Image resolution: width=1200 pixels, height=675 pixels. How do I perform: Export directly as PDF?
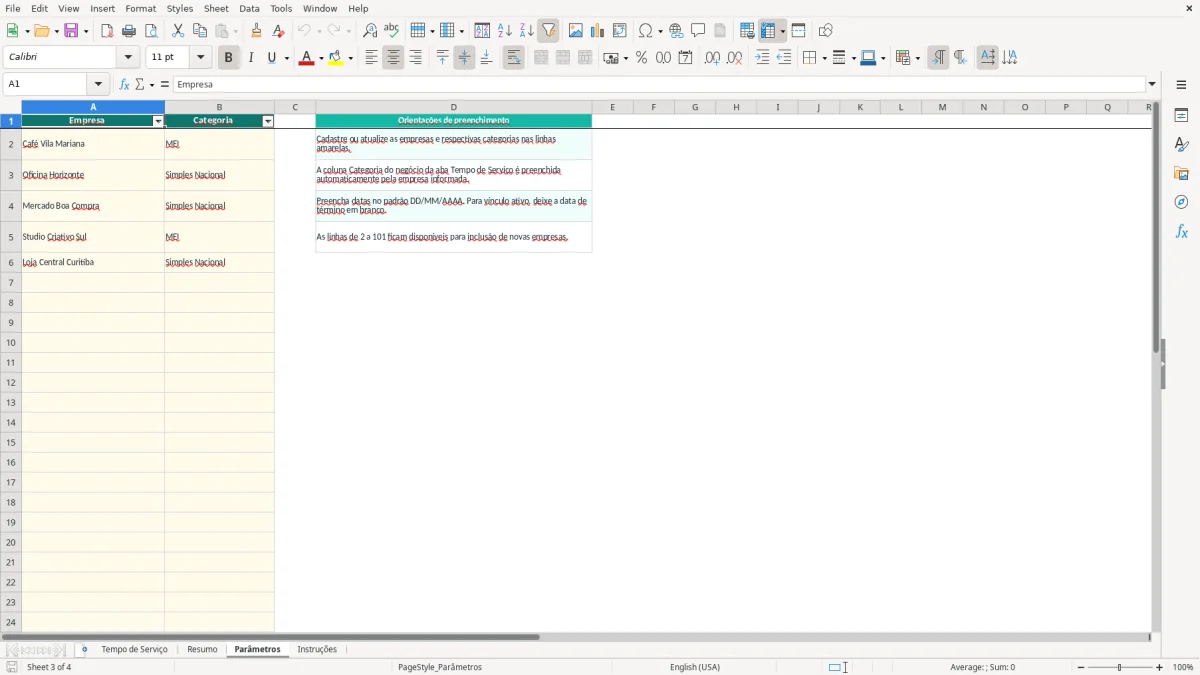pyautogui.click(x=107, y=31)
